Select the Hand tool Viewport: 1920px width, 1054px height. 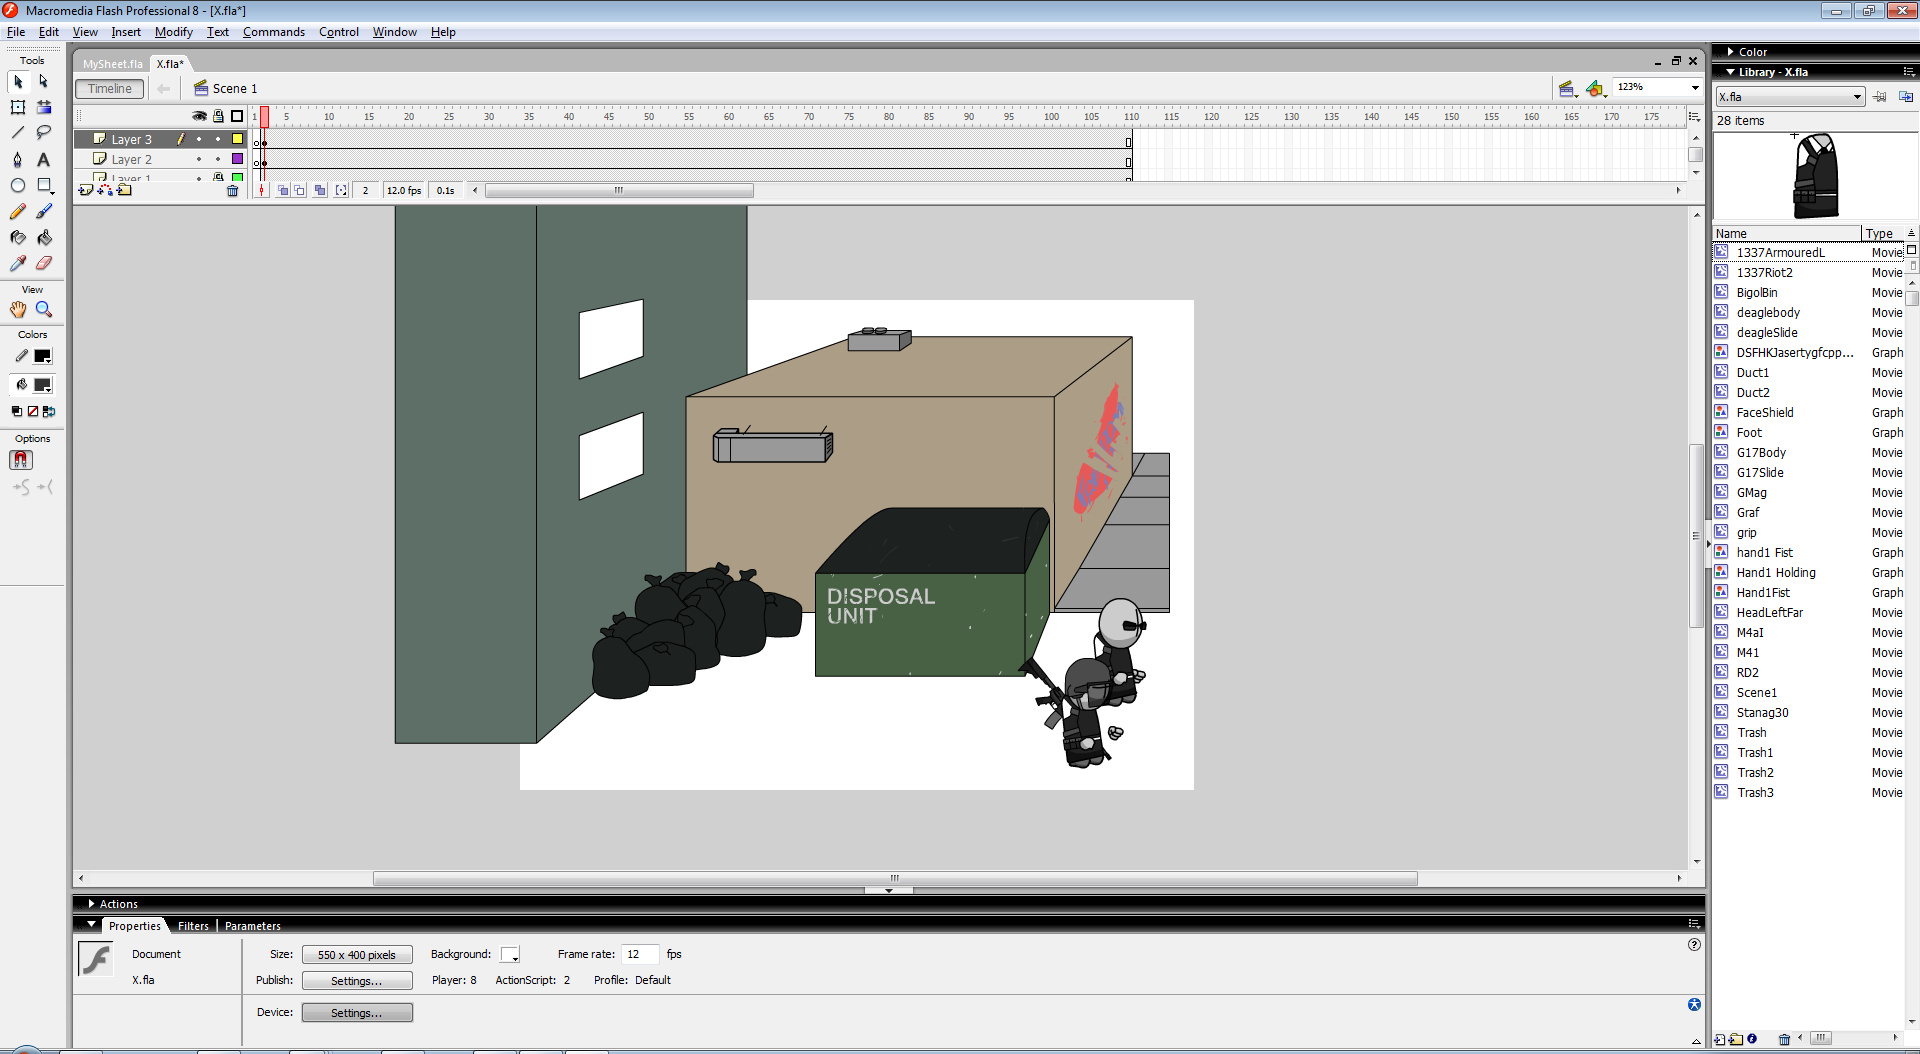coord(18,309)
